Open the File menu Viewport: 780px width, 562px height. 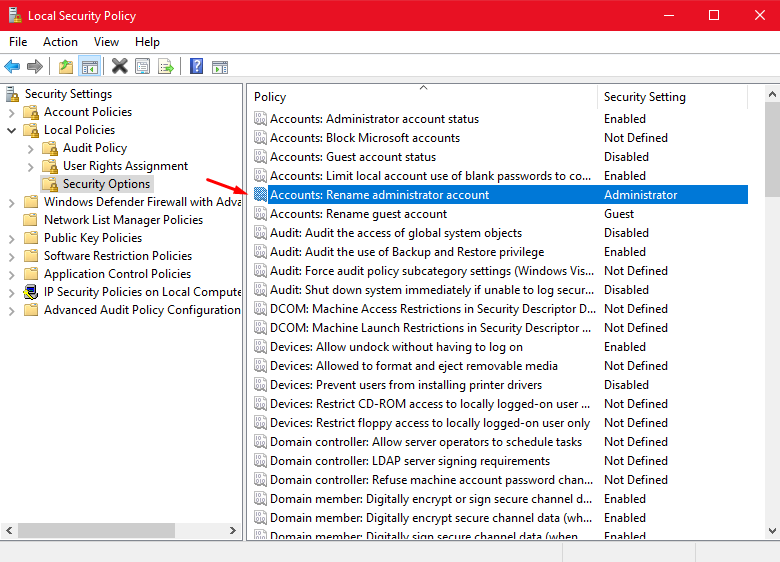18,42
